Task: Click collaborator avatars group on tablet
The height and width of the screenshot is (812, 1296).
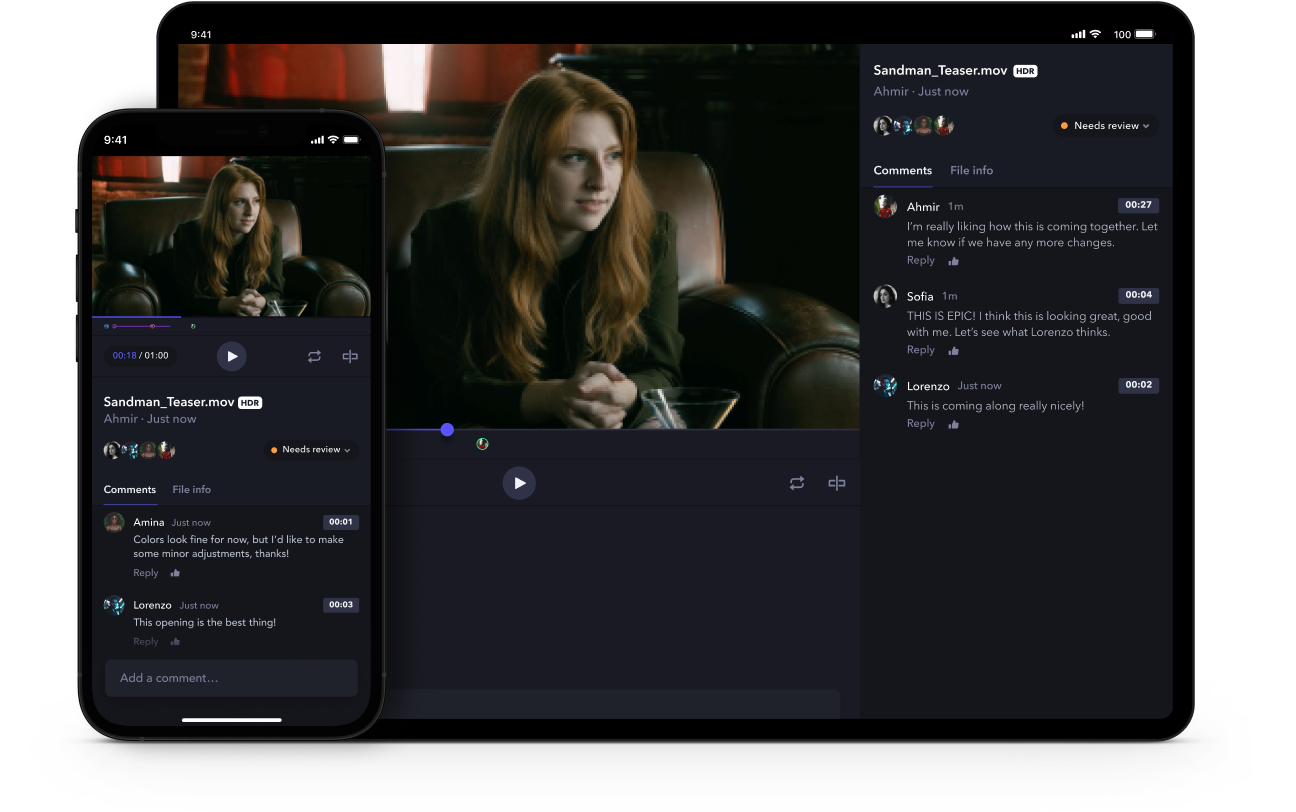Action: tap(914, 126)
